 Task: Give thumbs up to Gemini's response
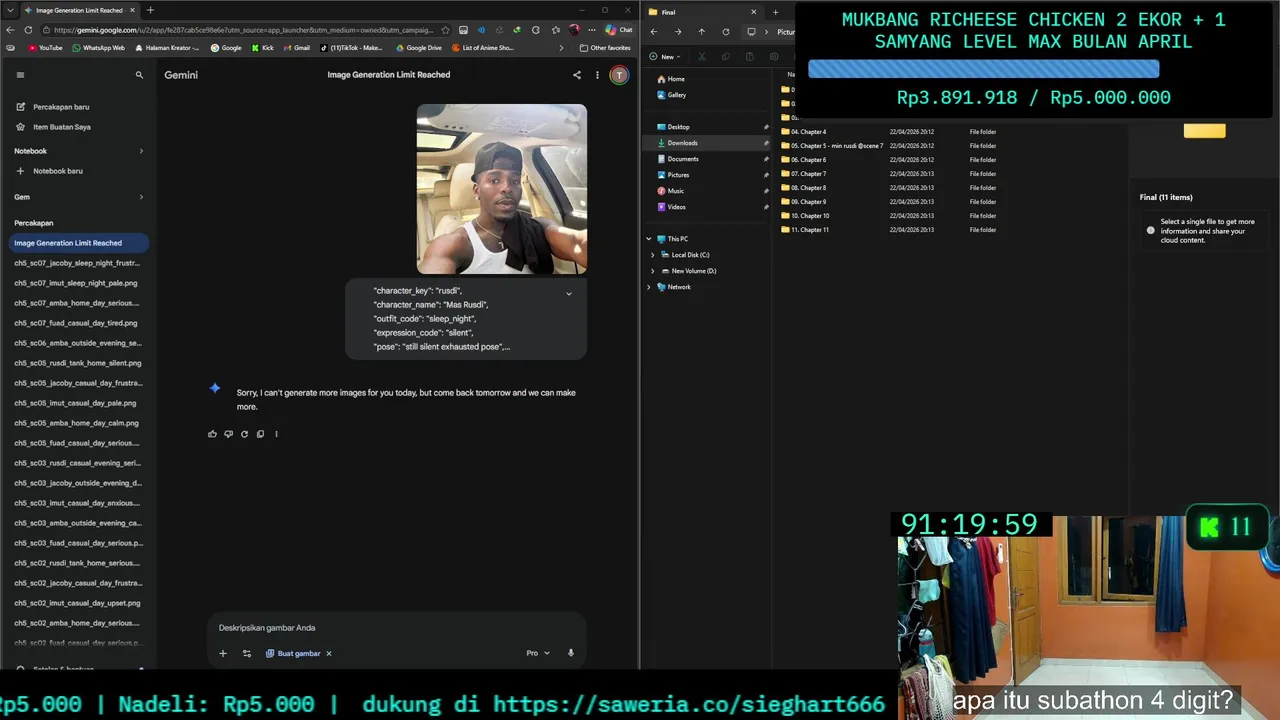pyautogui.click(x=212, y=434)
